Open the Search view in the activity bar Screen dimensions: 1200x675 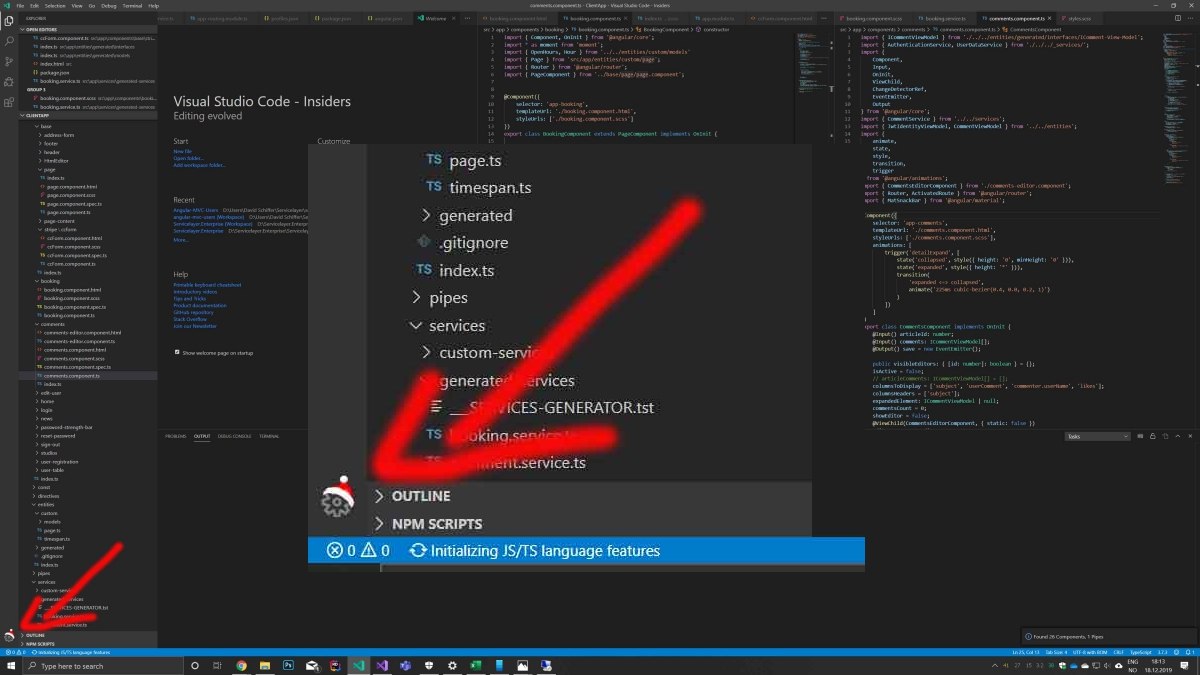pos(9,40)
